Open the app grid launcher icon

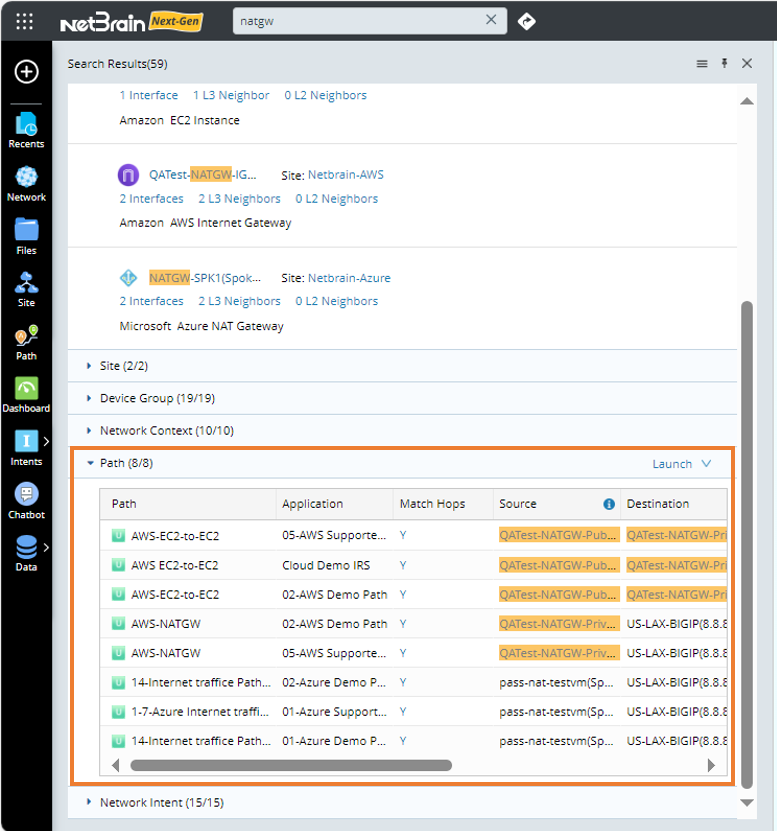click(25, 21)
